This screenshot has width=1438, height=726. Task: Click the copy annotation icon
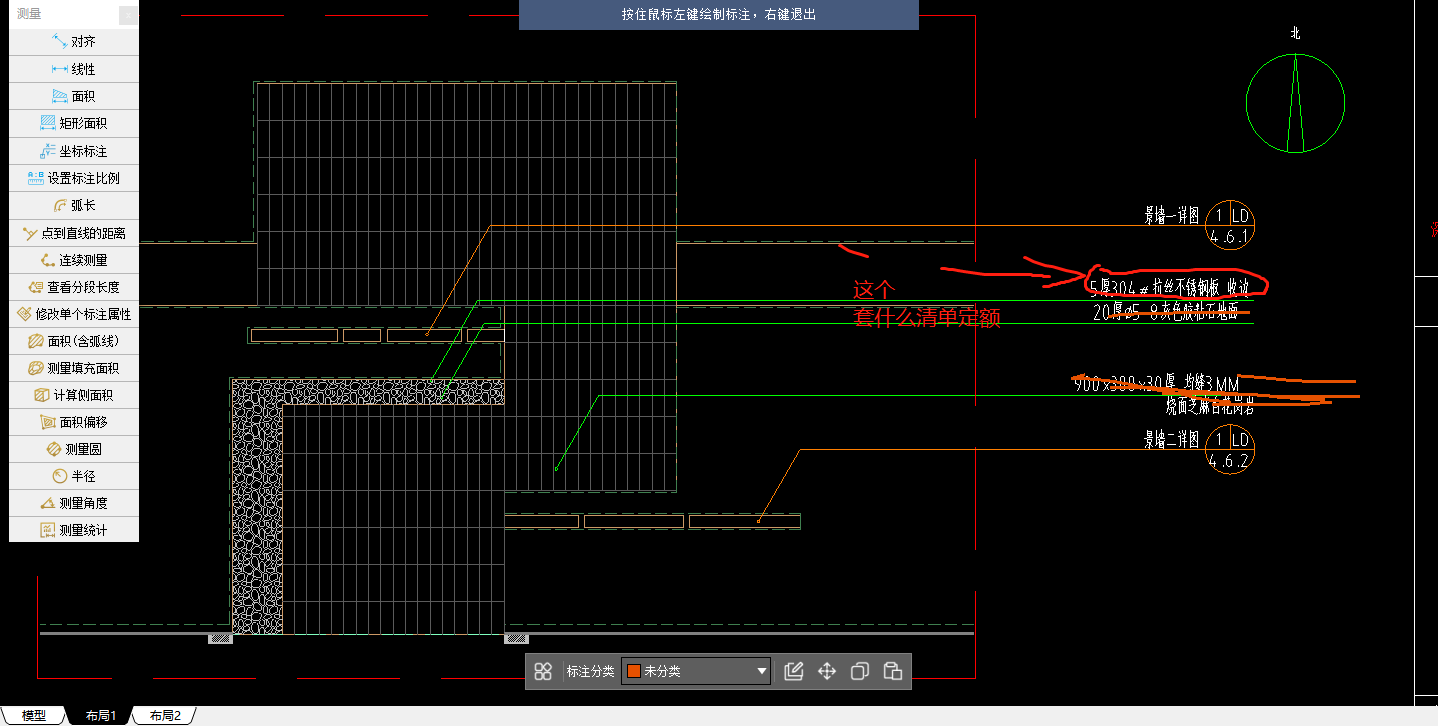(x=860, y=671)
